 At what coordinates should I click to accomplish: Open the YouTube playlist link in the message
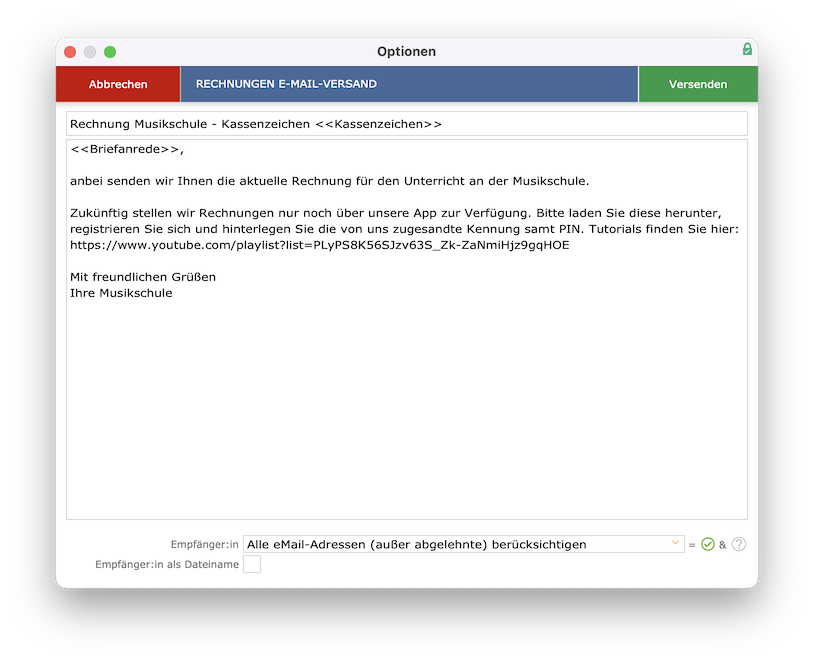click(319, 243)
